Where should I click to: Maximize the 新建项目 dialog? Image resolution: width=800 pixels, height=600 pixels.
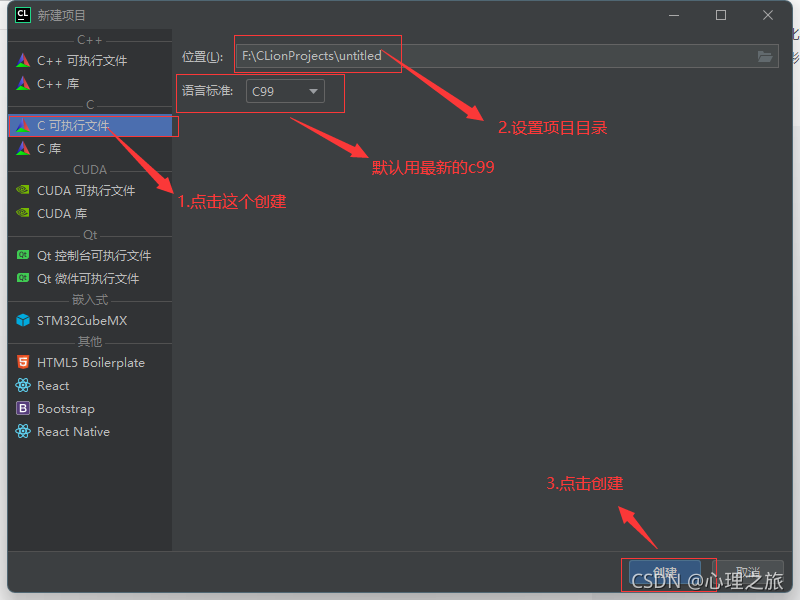[x=721, y=15]
